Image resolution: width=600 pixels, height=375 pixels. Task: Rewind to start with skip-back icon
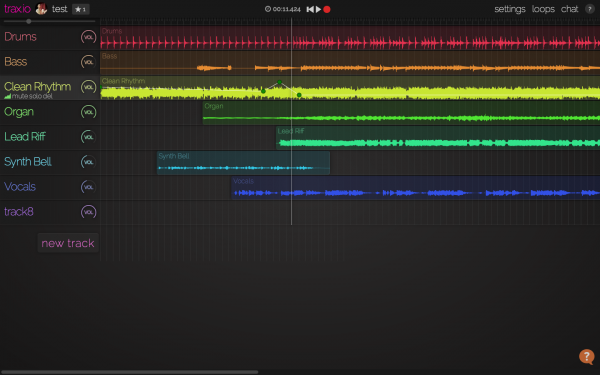(x=310, y=9)
